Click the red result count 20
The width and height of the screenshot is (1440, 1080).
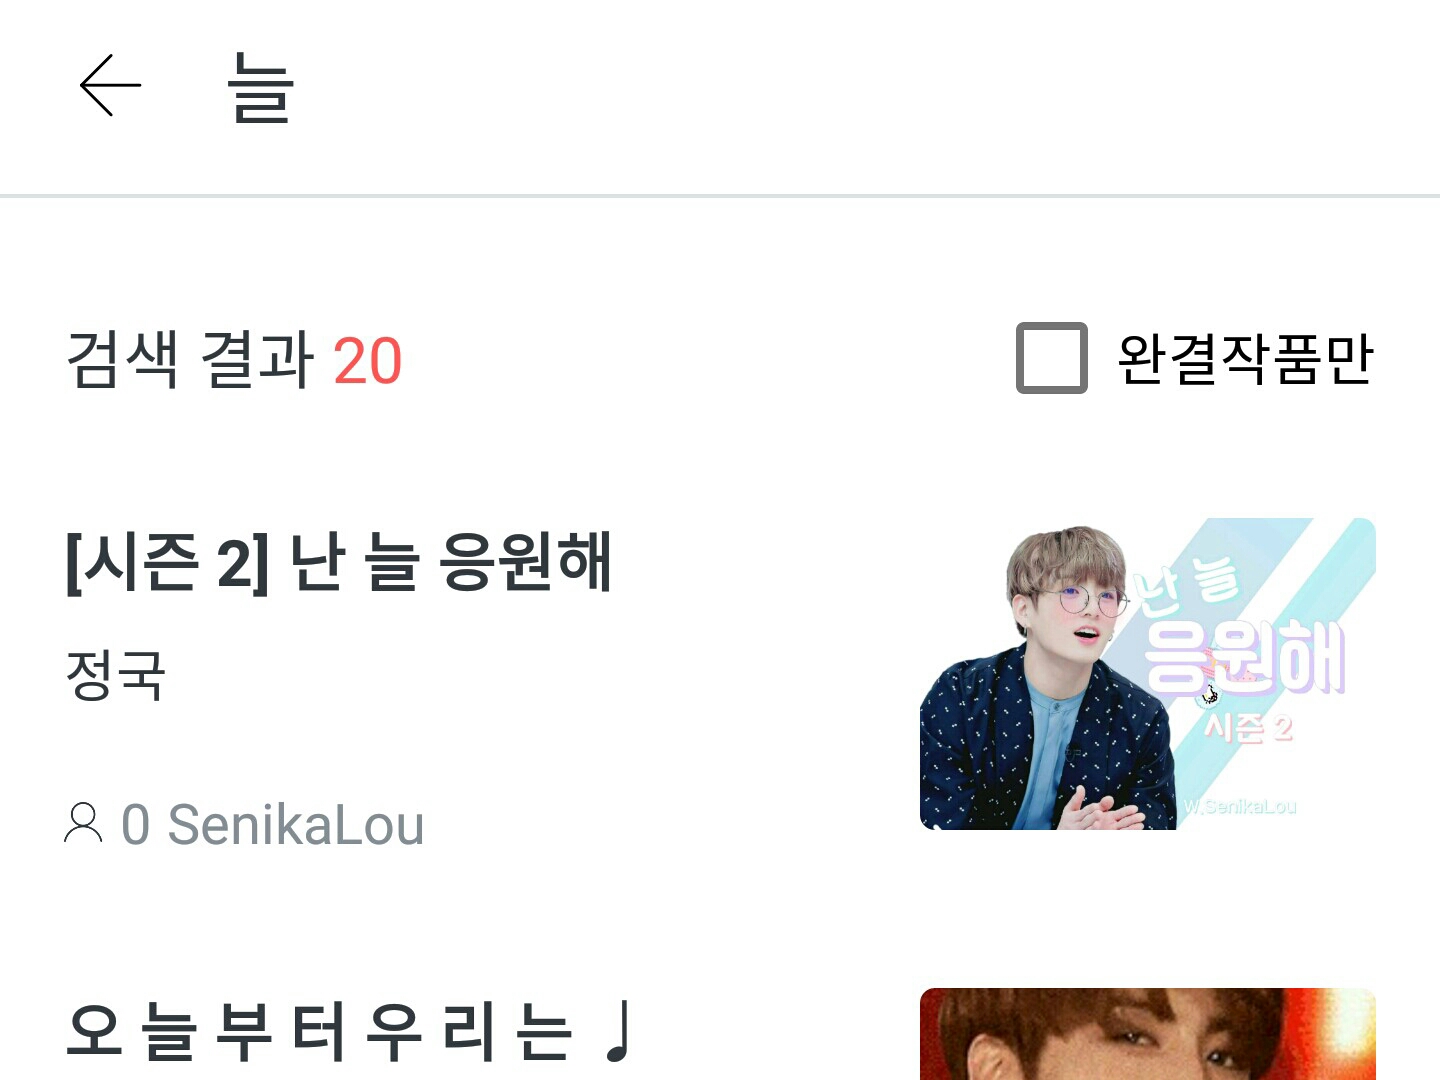pos(367,360)
